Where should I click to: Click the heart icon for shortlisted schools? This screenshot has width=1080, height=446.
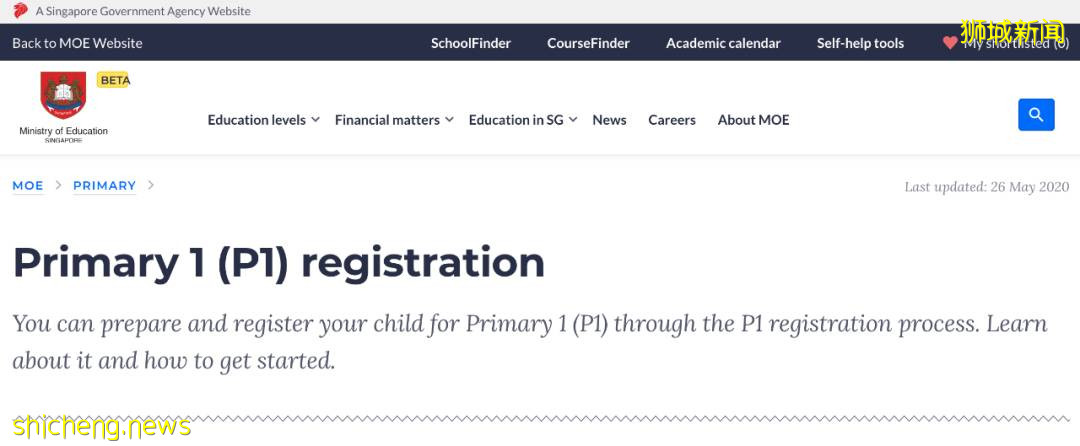(950, 43)
